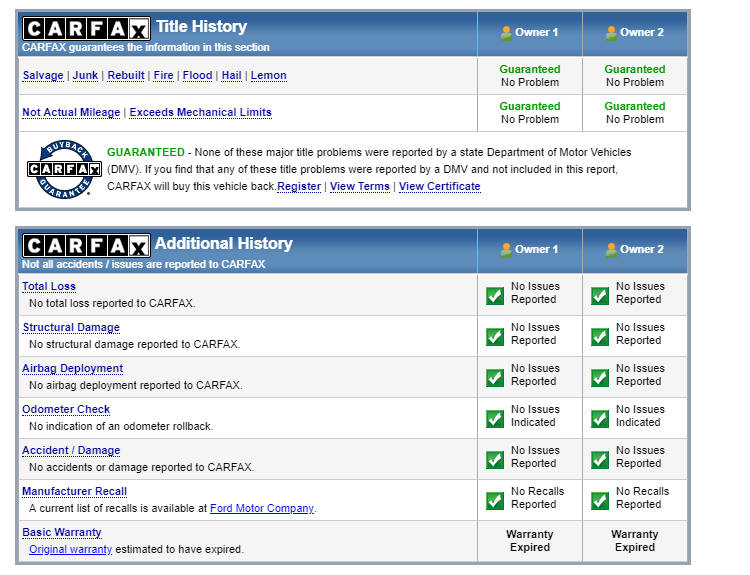This screenshot has height=575, width=750.
Task: Open the Salvage title definition link
Action: point(43,76)
